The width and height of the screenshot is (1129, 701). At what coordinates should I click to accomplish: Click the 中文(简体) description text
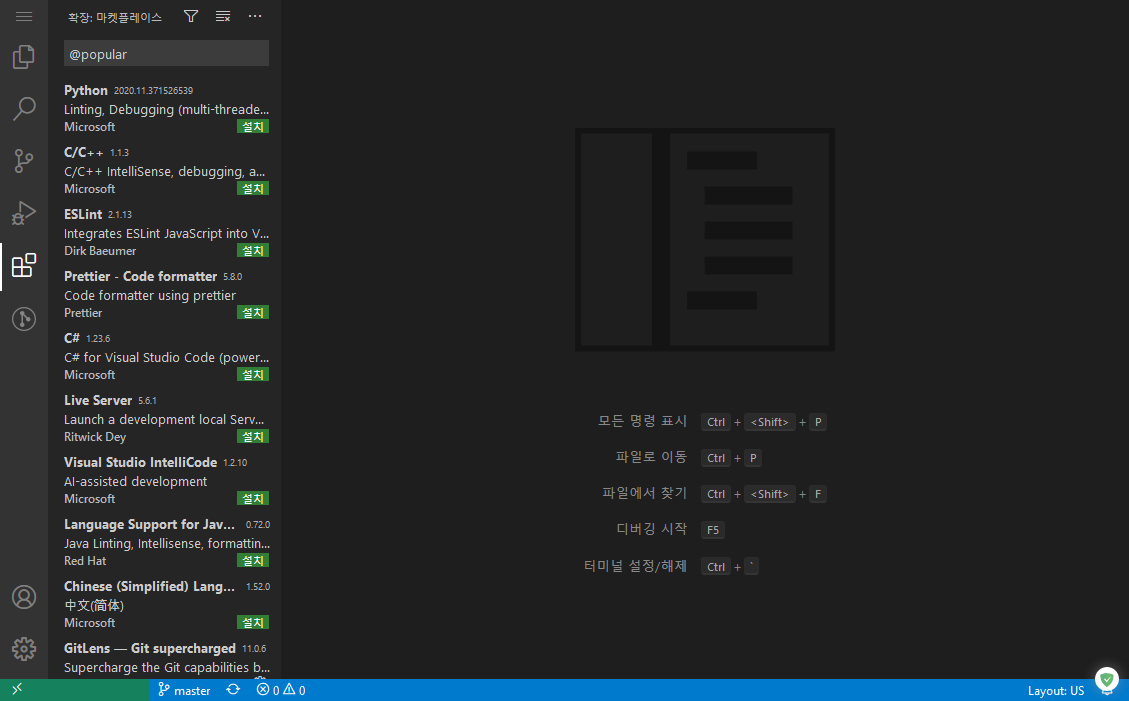click(94, 605)
